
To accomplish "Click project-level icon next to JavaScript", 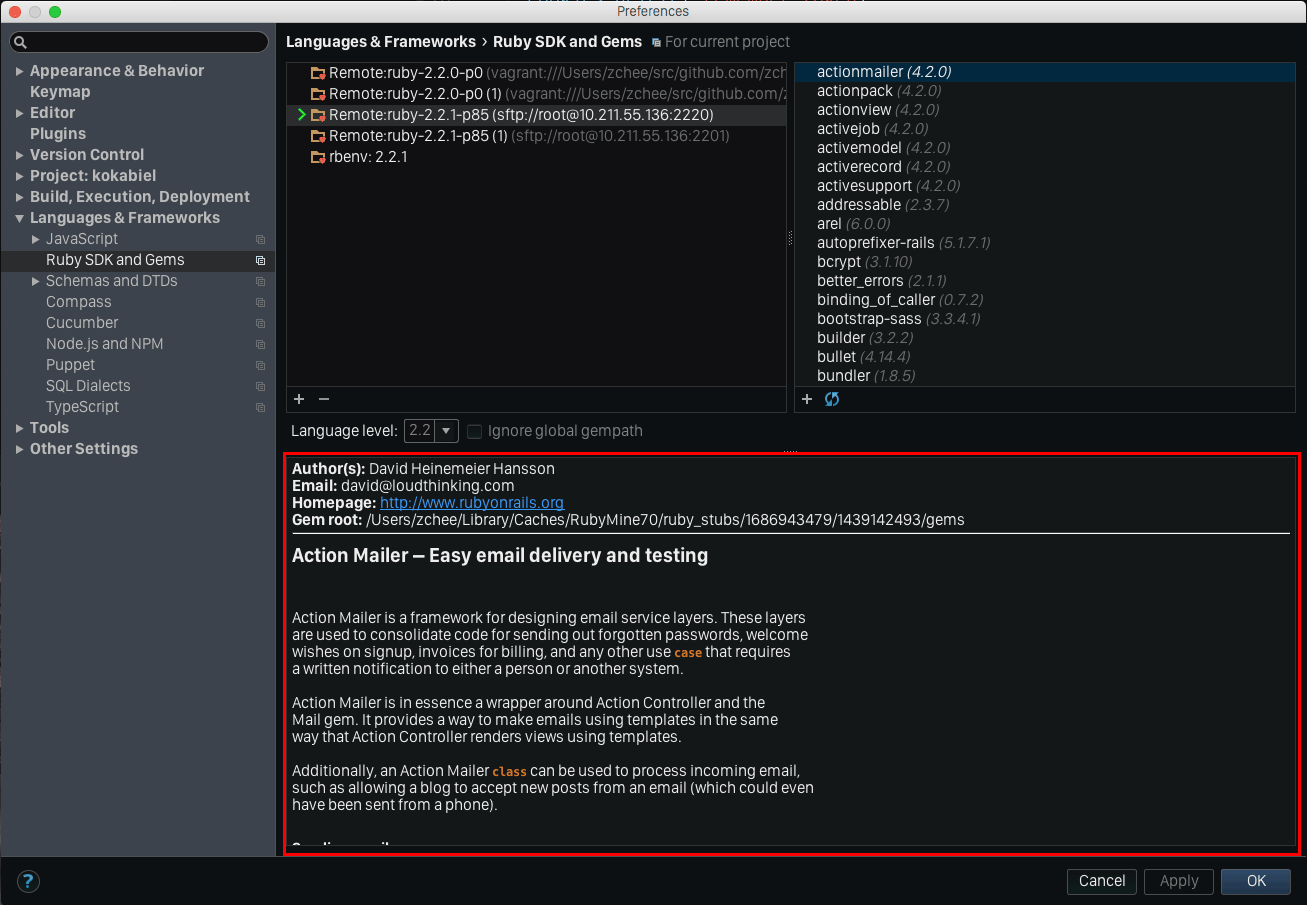I will [260, 239].
